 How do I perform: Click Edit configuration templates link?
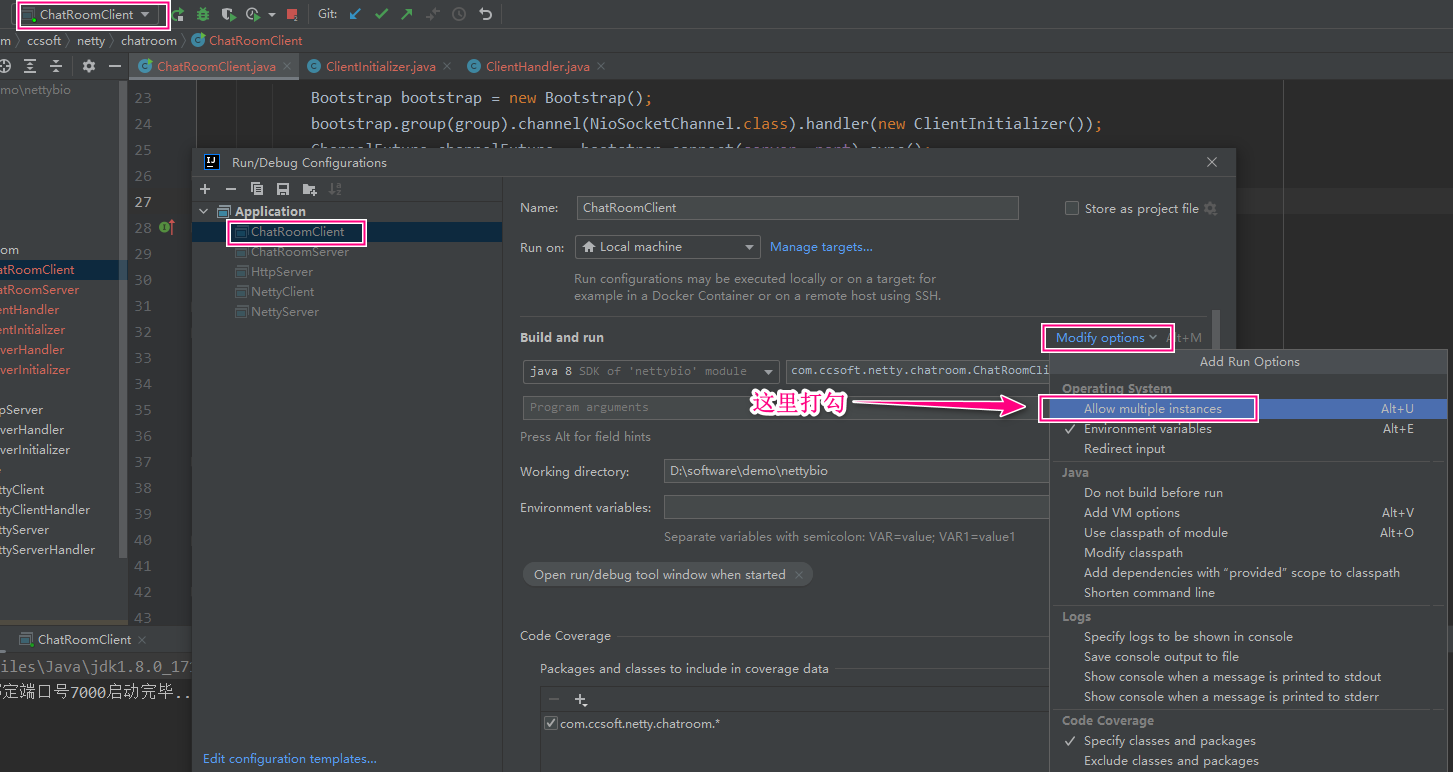pos(290,759)
